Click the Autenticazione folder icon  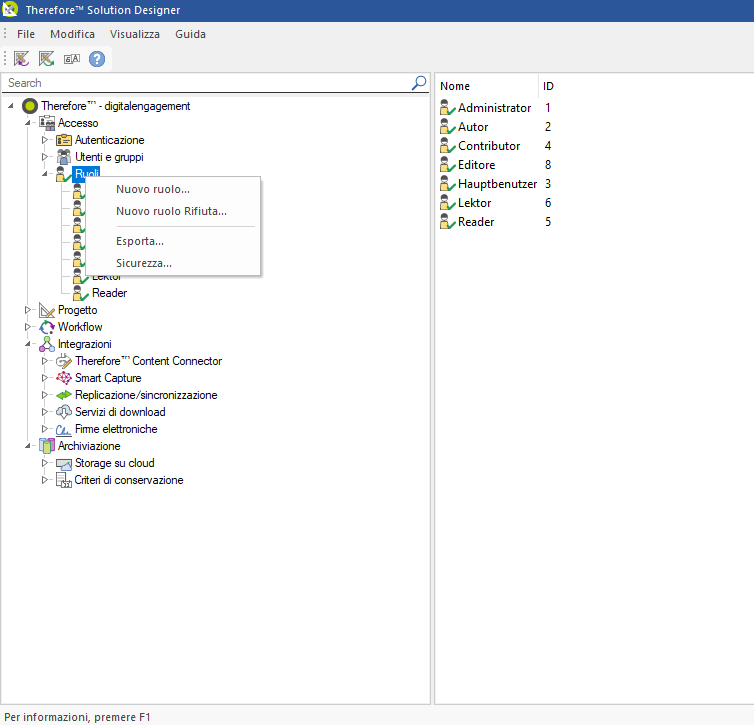pyautogui.click(x=64, y=140)
